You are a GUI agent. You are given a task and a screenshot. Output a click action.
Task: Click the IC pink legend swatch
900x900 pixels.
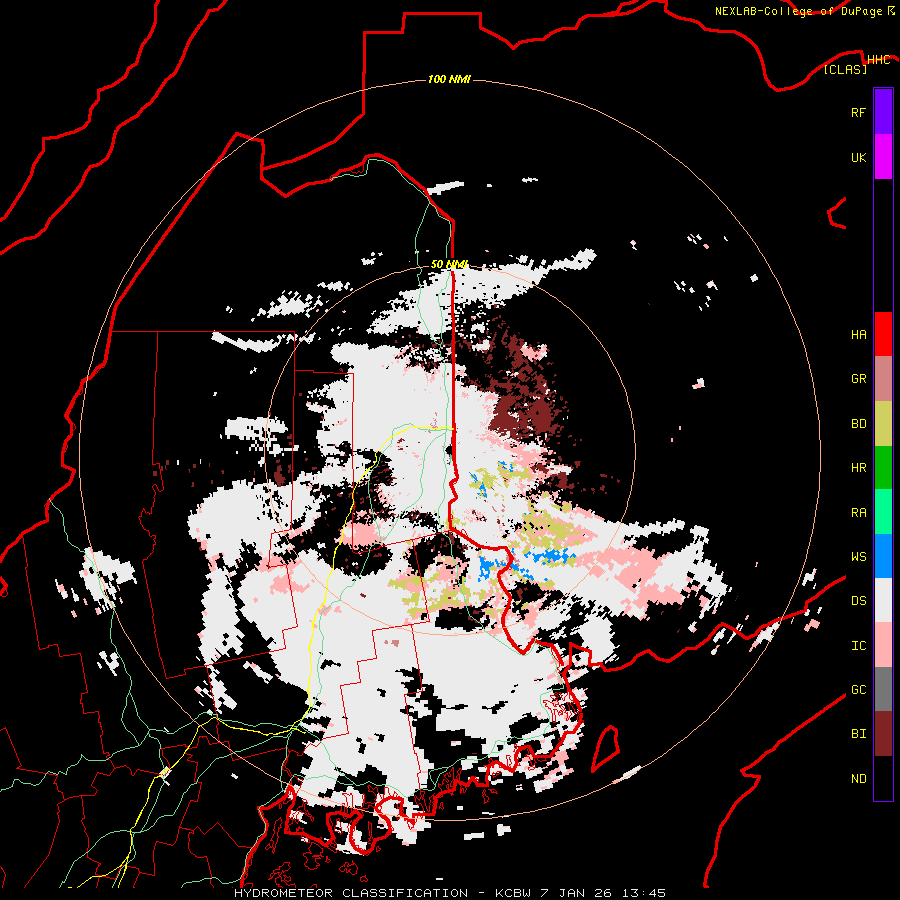coord(883,645)
